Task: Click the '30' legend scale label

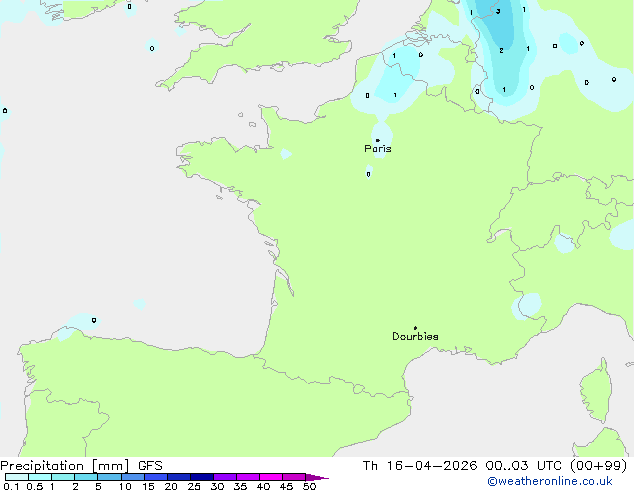Action: tap(217, 486)
